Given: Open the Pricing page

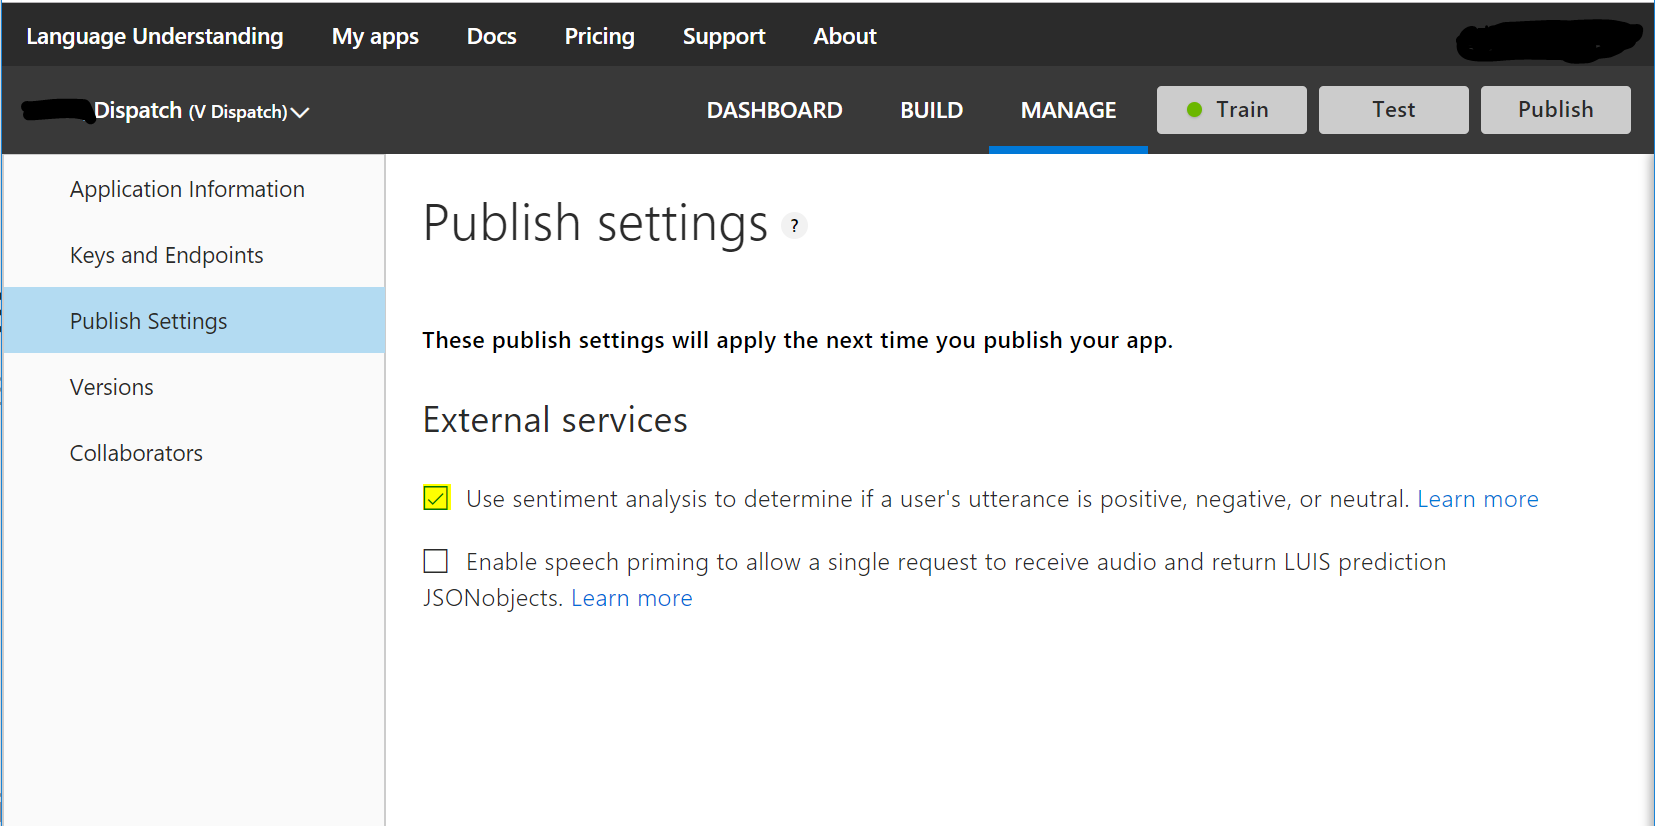Looking at the screenshot, I should point(600,36).
